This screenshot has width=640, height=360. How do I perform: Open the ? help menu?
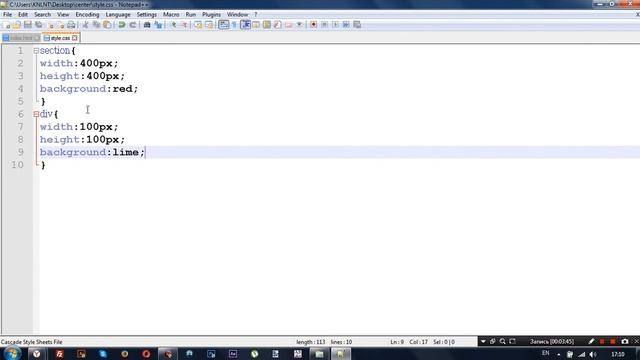pos(256,15)
